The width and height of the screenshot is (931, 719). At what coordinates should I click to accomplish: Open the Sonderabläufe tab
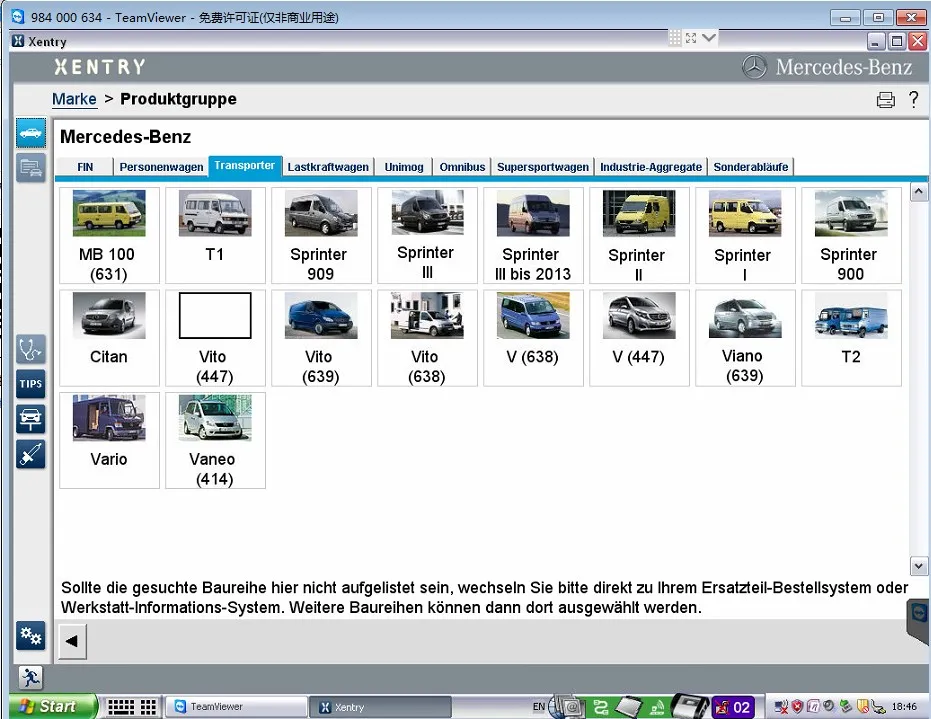[750, 167]
